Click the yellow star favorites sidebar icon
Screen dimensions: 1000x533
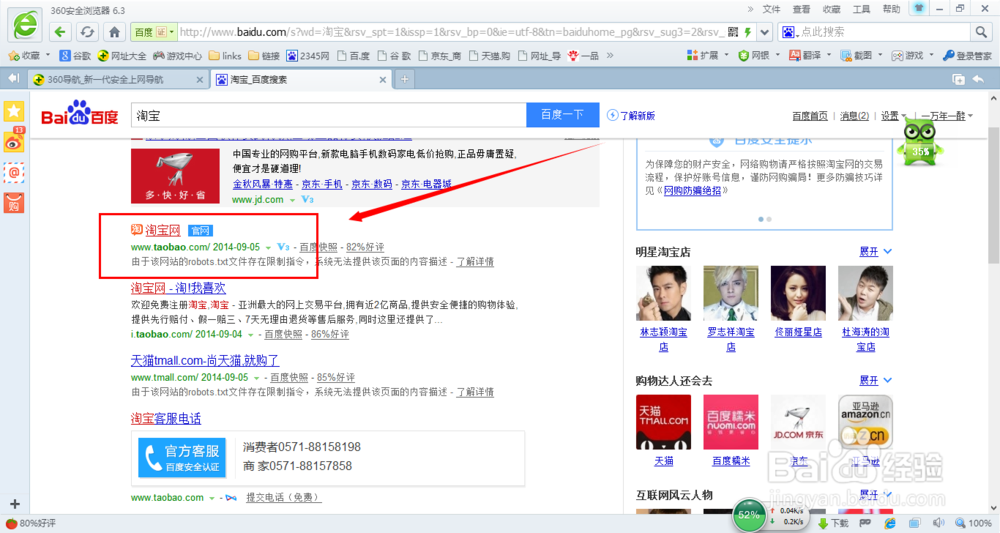point(14,111)
